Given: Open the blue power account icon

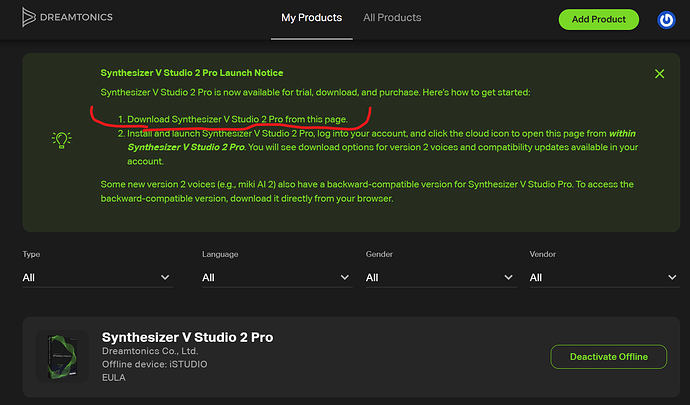Looking at the screenshot, I should 666,20.
